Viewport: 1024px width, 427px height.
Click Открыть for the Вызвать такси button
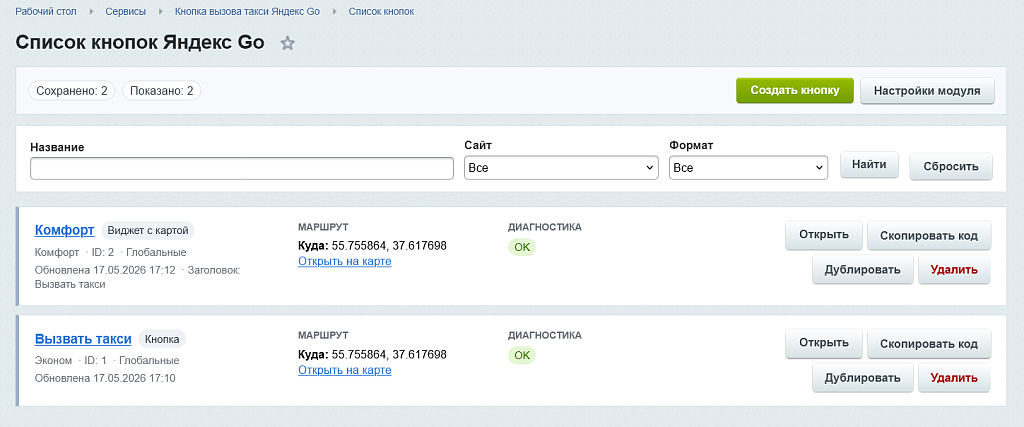tap(824, 343)
